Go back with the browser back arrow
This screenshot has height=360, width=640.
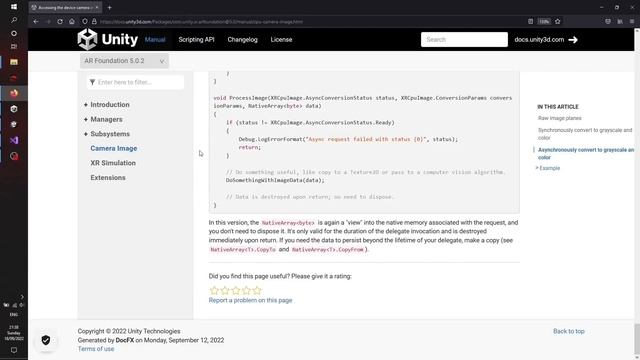click(36, 22)
